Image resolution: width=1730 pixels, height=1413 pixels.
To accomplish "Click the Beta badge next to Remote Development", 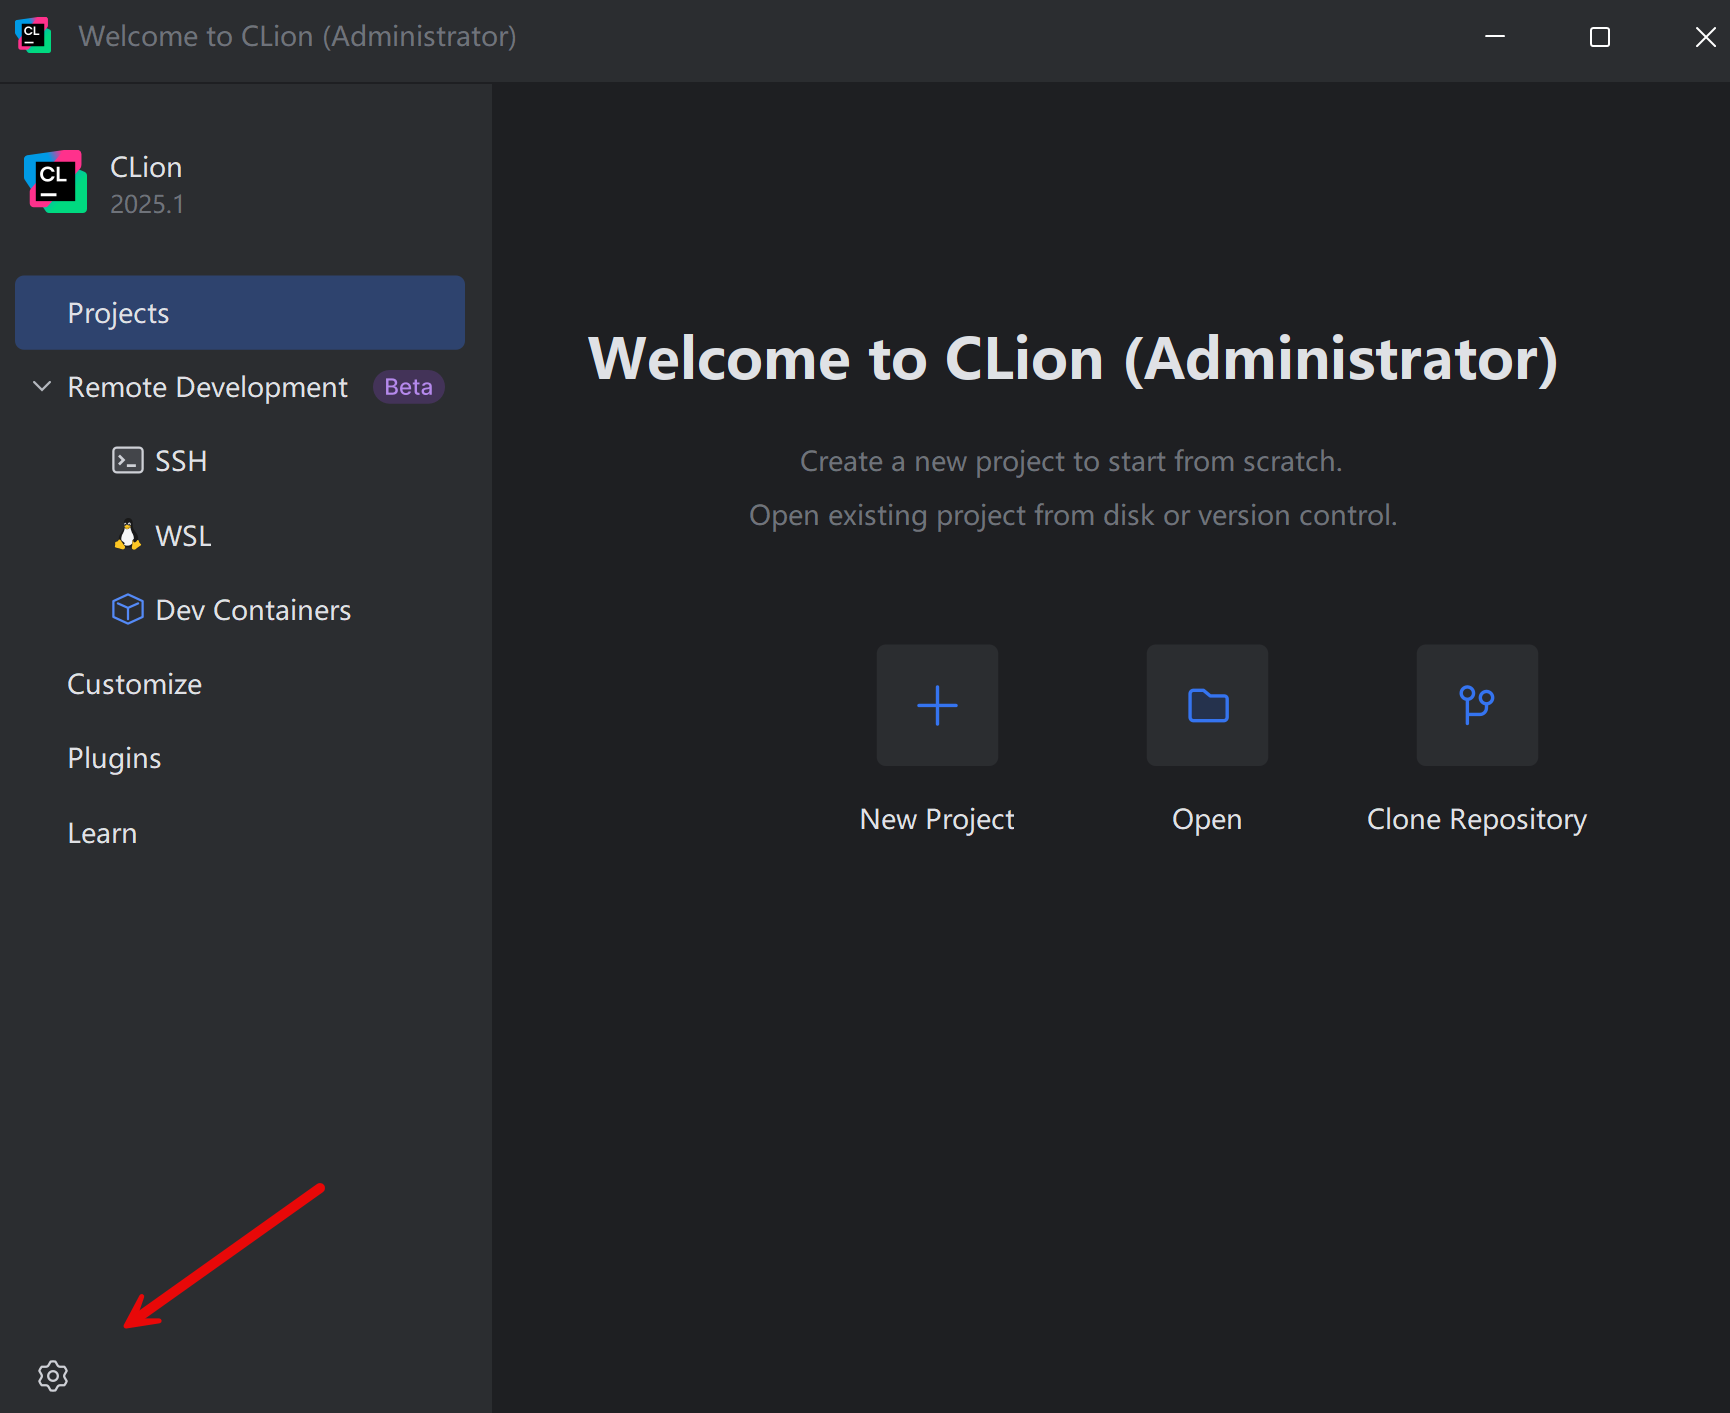I will coord(408,387).
